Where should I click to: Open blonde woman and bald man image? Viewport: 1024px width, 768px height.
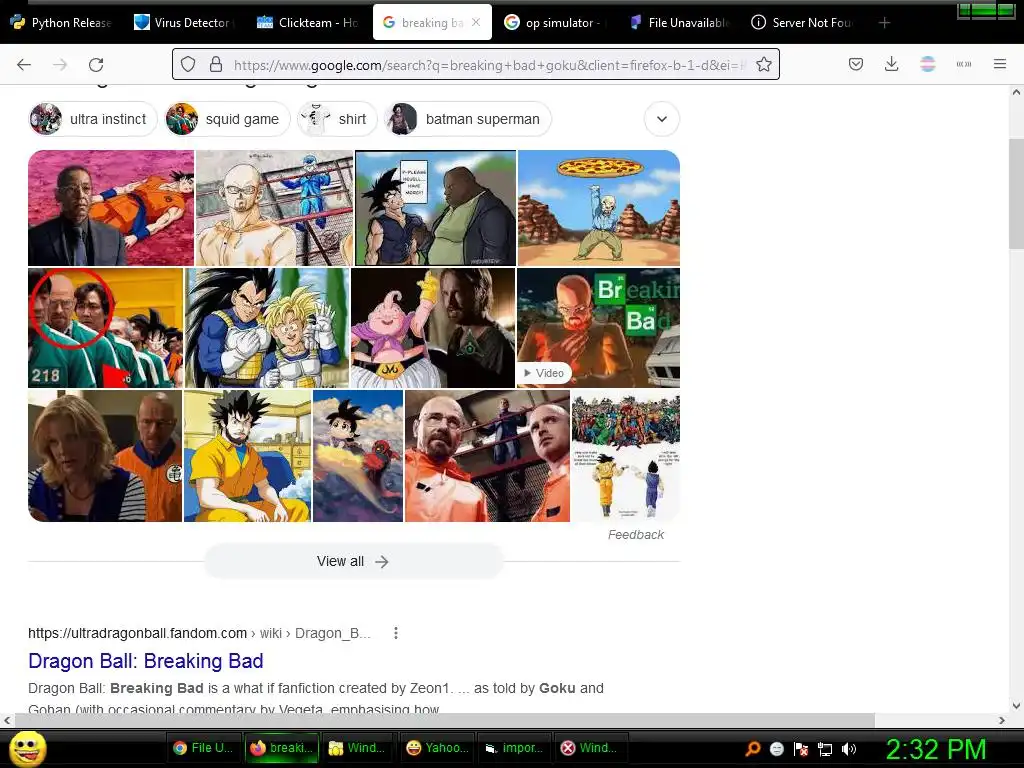point(105,456)
